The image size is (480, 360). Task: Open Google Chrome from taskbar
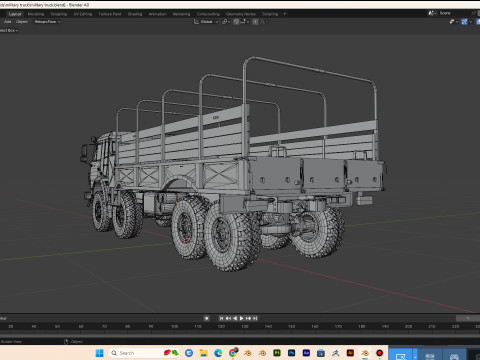[x=233, y=353]
